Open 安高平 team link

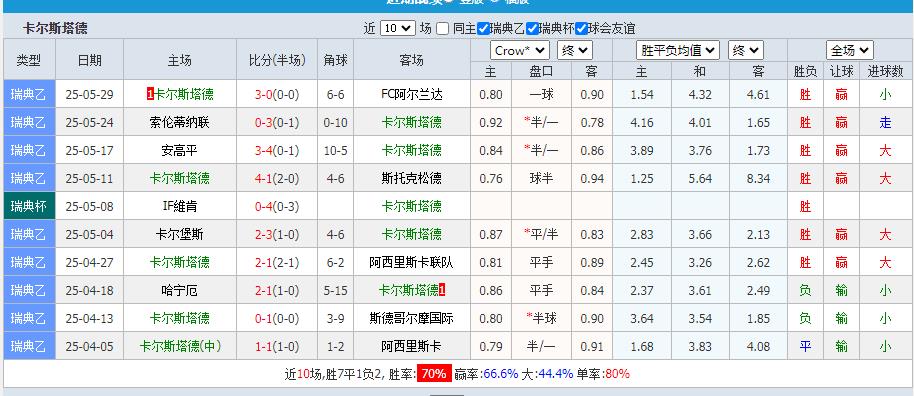point(179,150)
